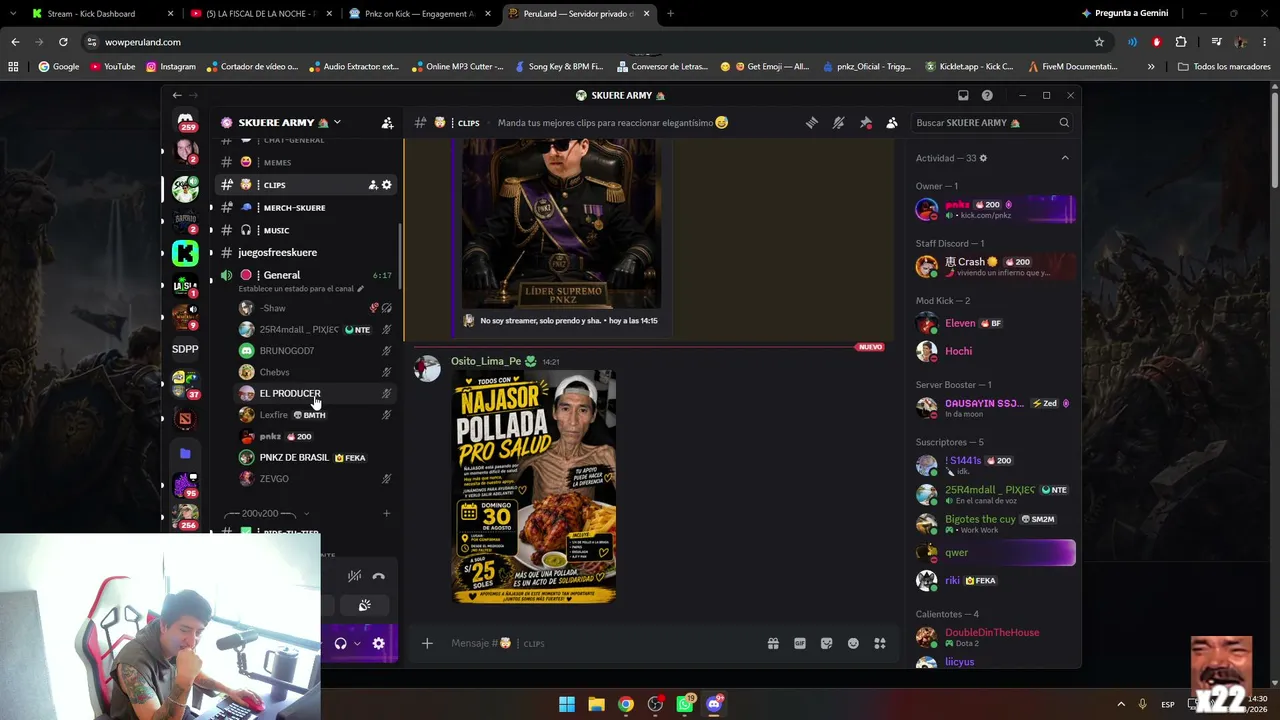Open the SDPP server in sidebar
The image size is (1280, 720).
click(x=185, y=349)
